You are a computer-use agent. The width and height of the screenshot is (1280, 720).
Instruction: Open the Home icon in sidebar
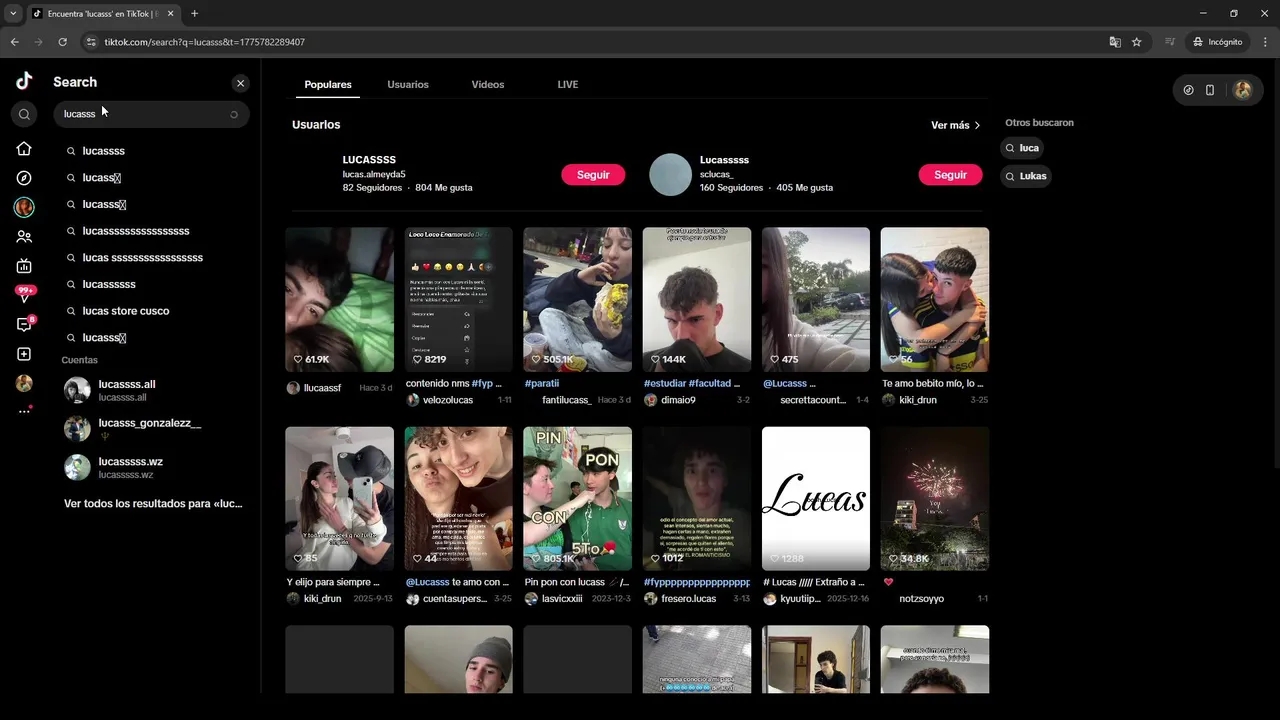click(24, 149)
